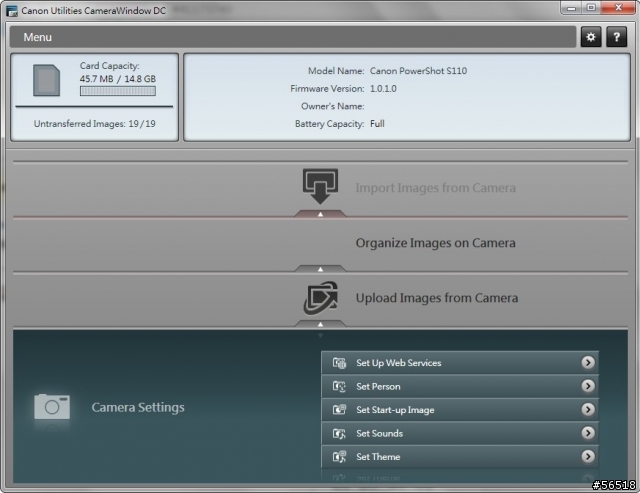The width and height of the screenshot is (640, 493).
Task: Expand the Import Images section tab arrow
Action: (x=320, y=213)
